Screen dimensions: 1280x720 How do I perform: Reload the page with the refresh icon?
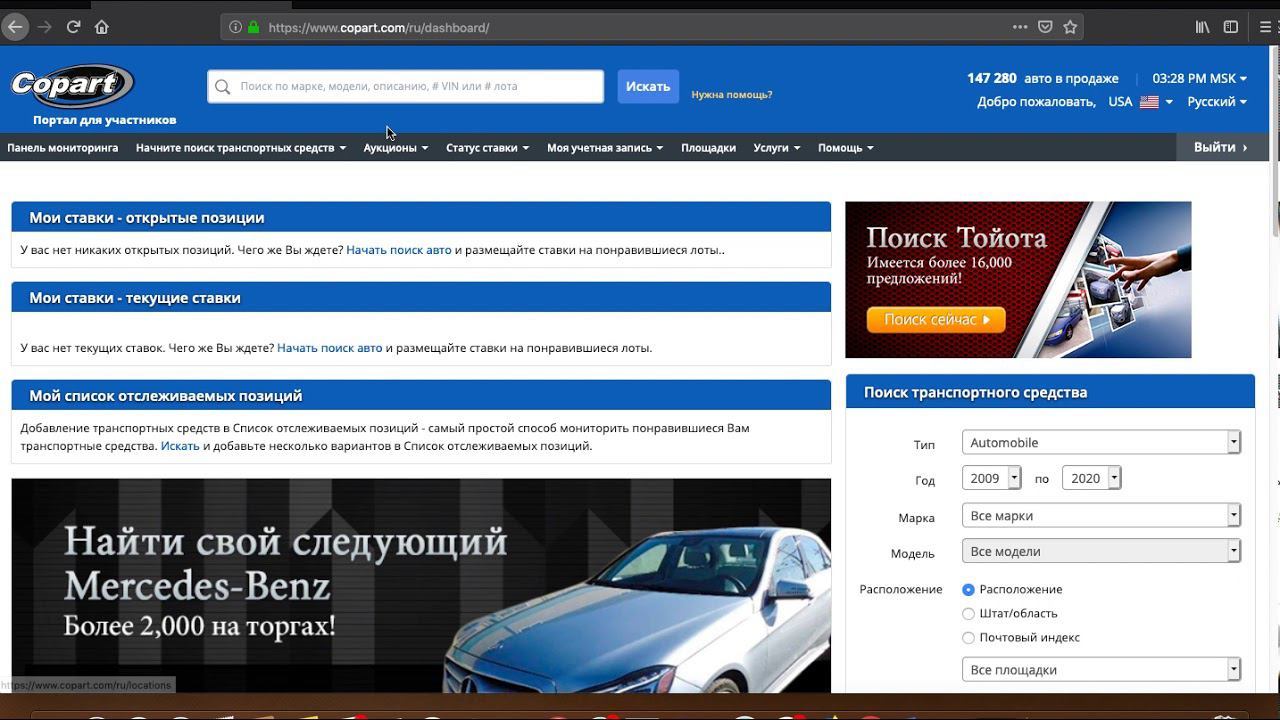pyautogui.click(x=73, y=27)
